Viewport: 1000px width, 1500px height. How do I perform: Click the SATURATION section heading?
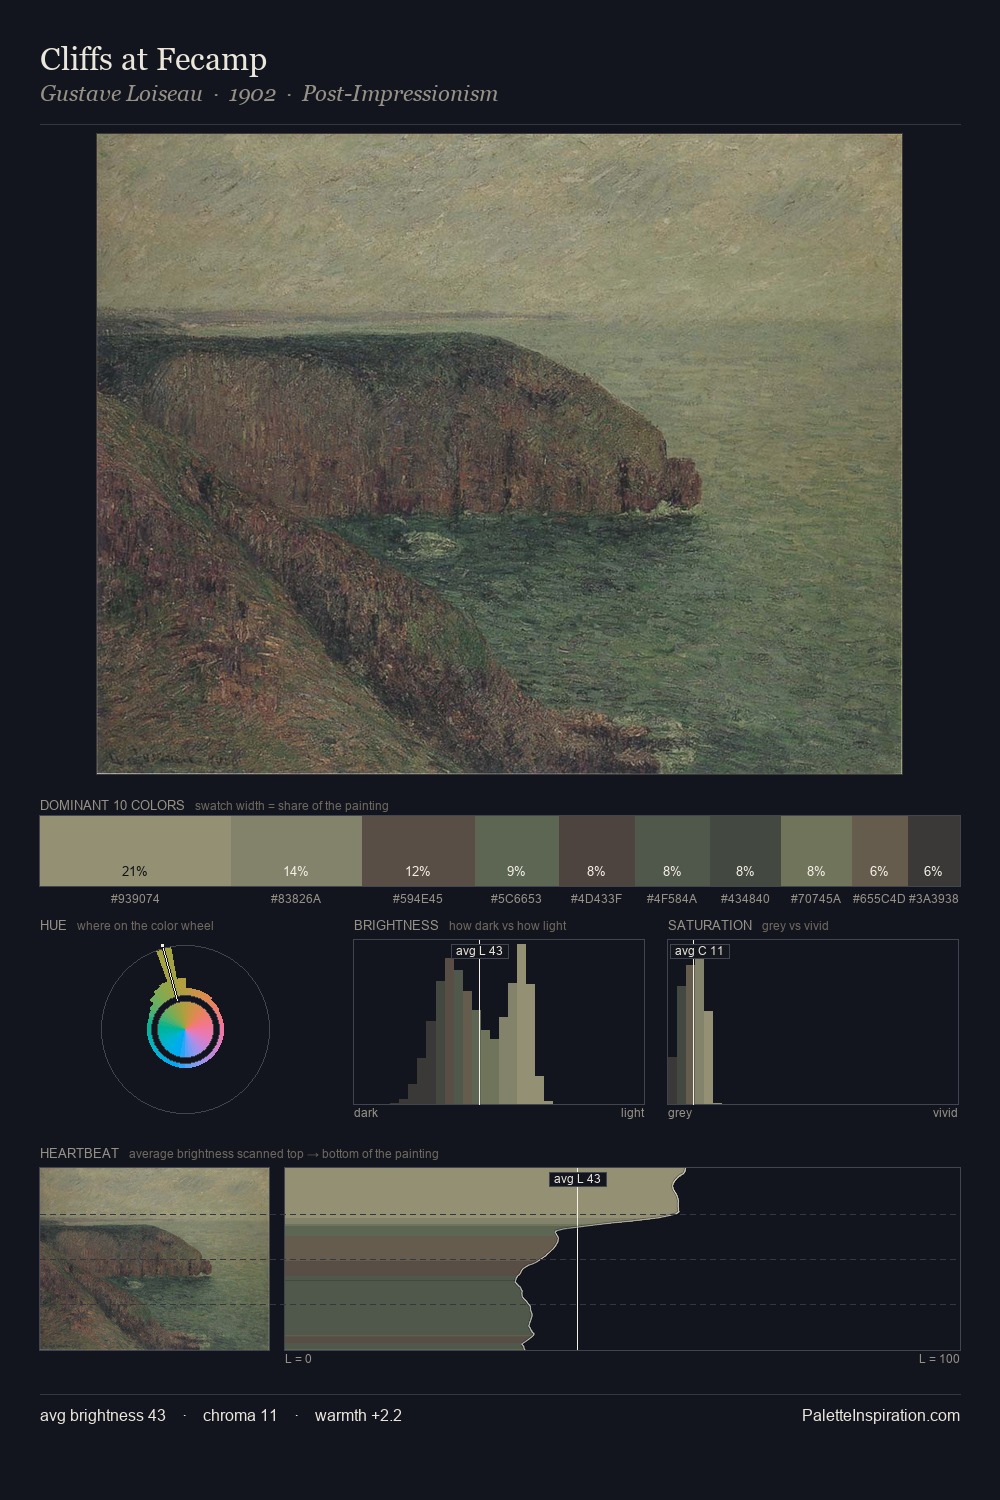(x=710, y=925)
